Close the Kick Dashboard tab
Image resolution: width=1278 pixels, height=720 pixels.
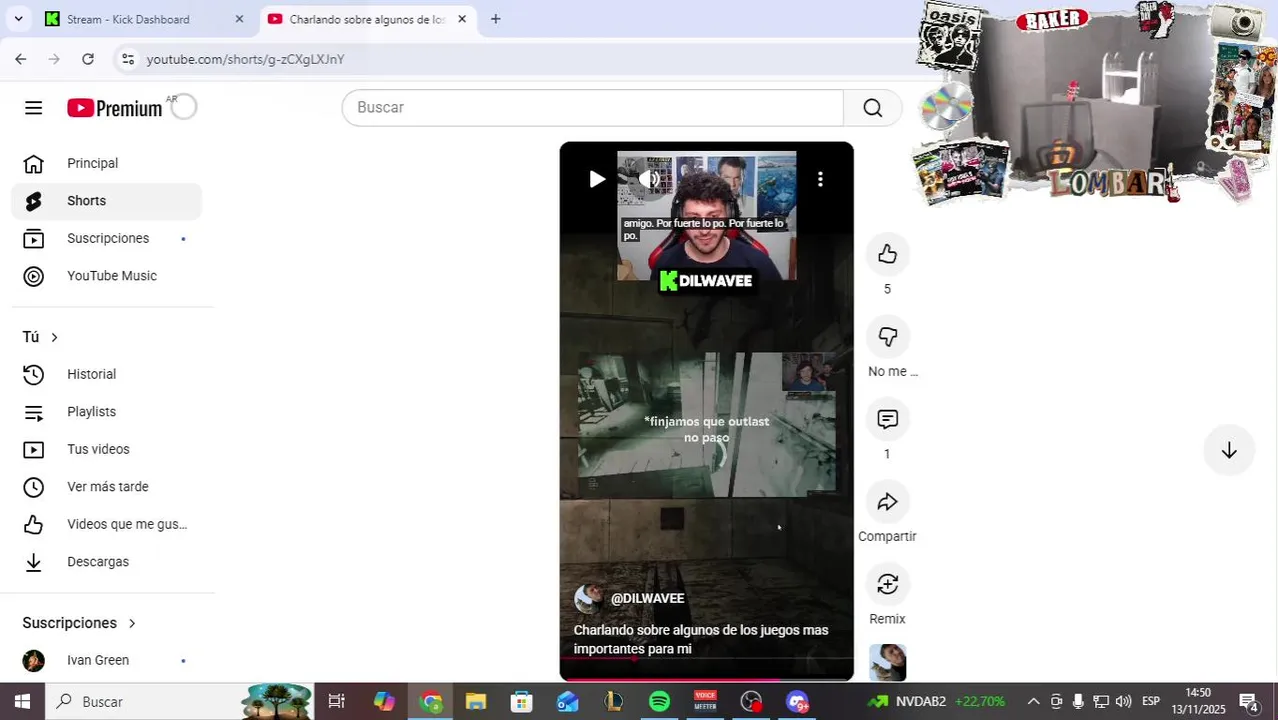(239, 19)
